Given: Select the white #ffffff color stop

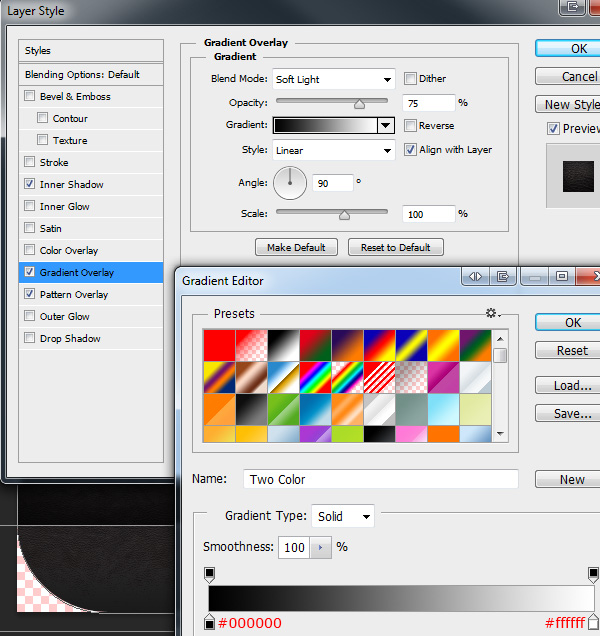Looking at the screenshot, I should click(594, 622).
